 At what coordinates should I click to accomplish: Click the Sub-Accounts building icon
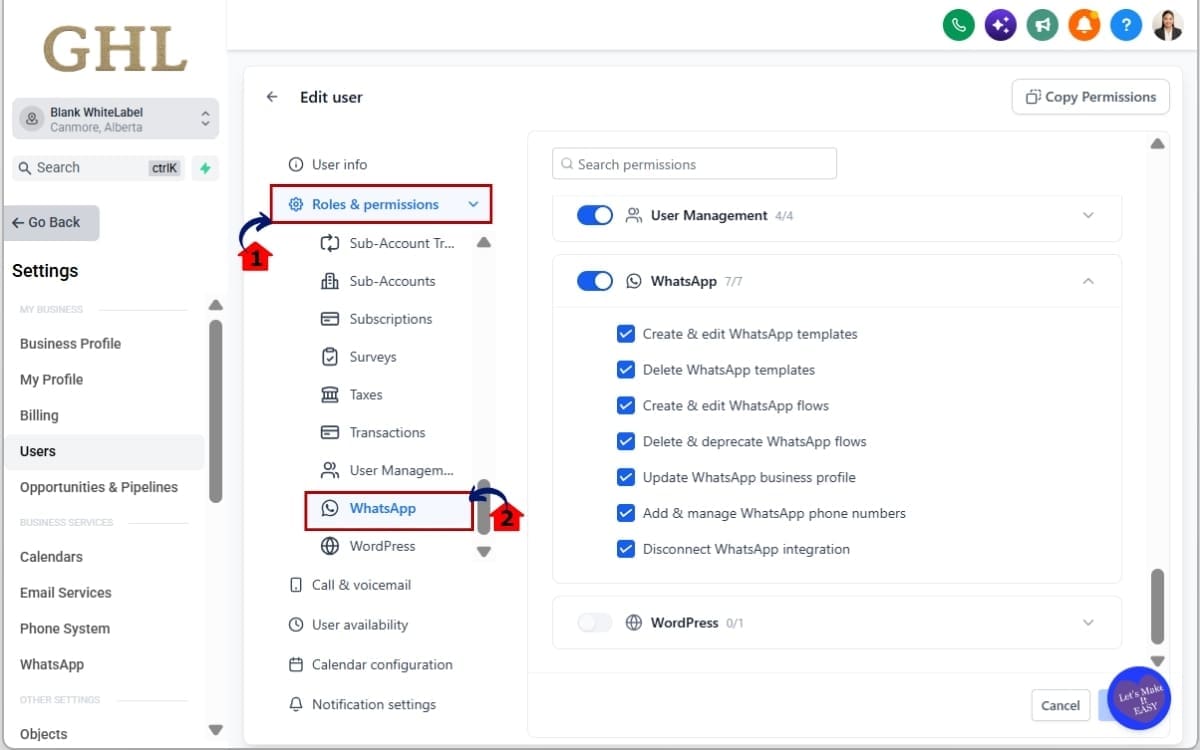click(330, 281)
